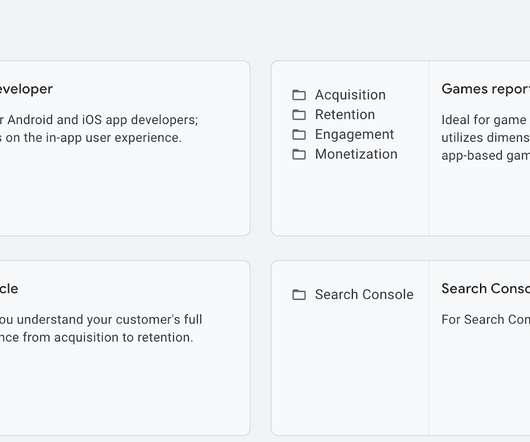
Task: Click the developer card heading
Action: (26, 89)
